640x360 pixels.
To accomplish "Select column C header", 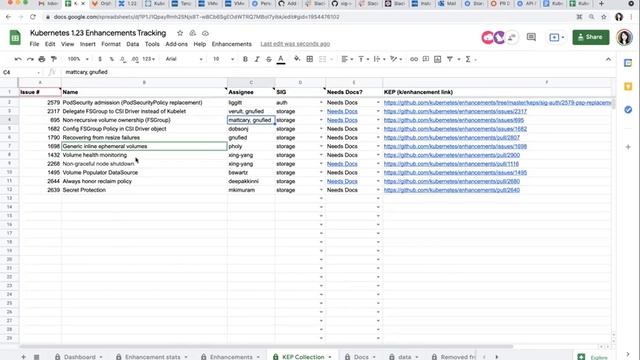I will pos(251,82).
